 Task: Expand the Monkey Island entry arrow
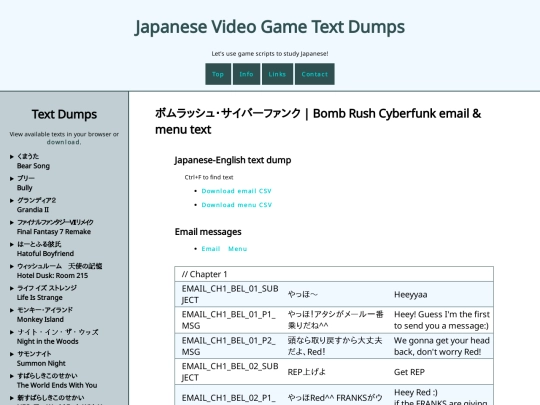[12, 310]
